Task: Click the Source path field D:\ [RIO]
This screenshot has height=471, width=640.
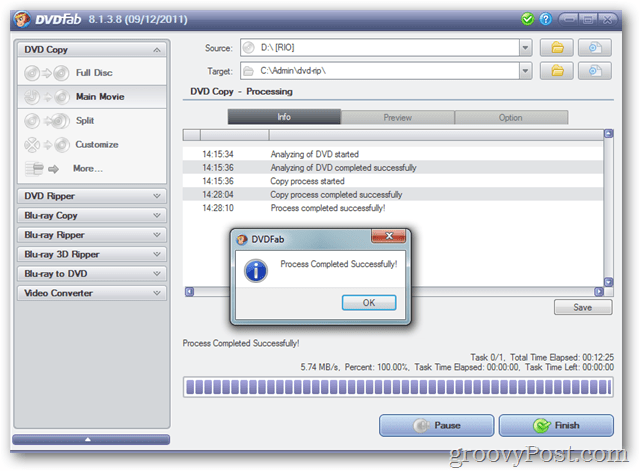Action: [x=380, y=48]
